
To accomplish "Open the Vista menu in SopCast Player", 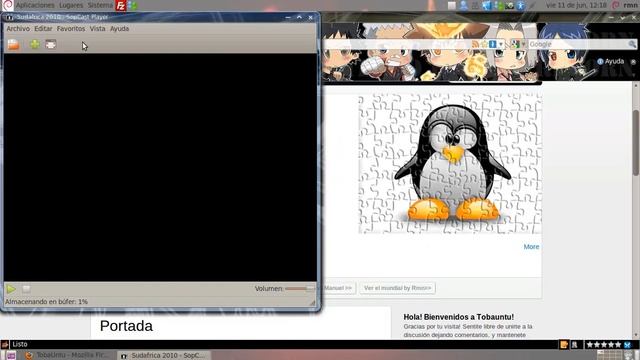I will click(x=98, y=29).
